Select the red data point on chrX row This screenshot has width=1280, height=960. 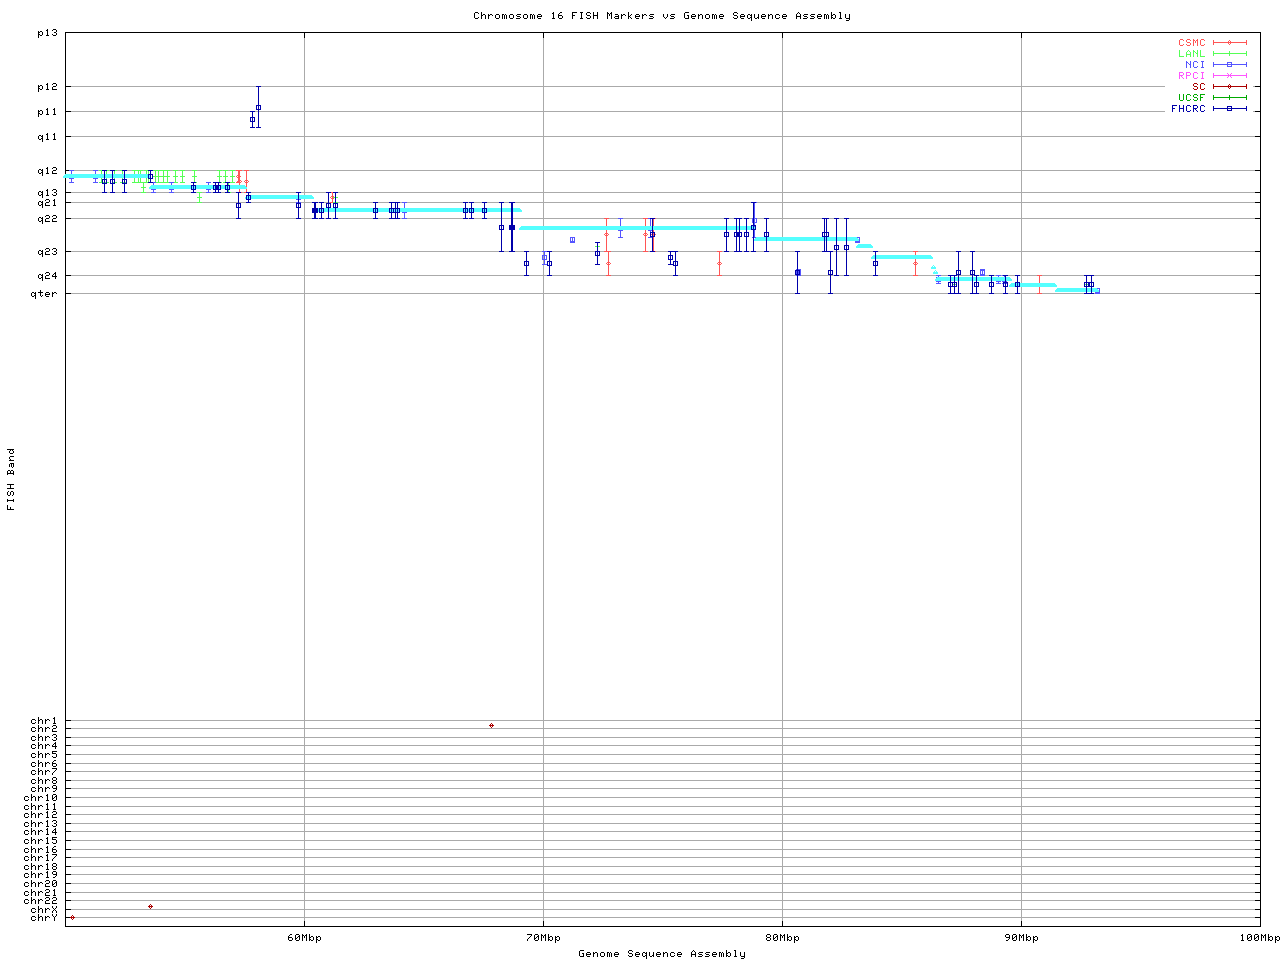150,907
